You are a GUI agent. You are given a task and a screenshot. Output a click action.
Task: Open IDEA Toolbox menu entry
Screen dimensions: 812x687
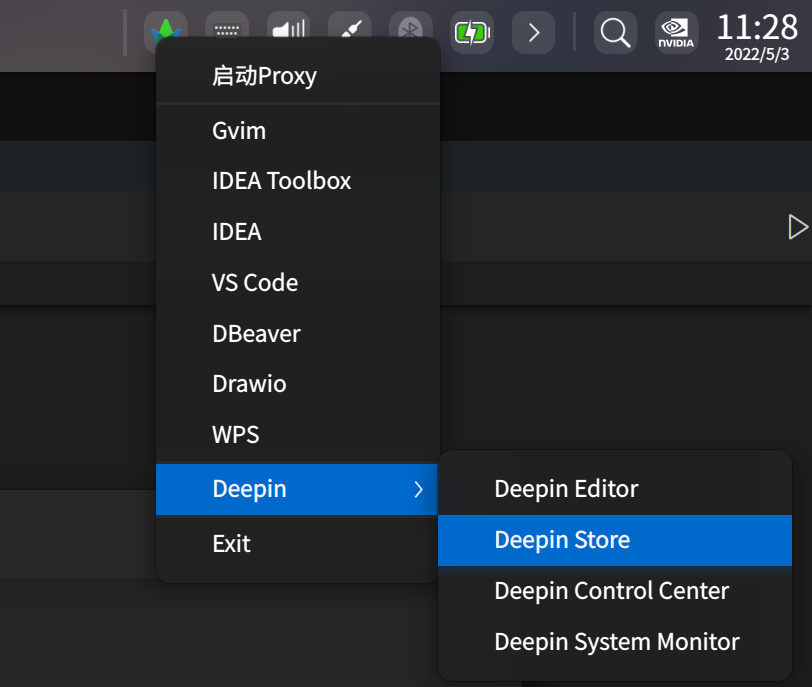[281, 181]
